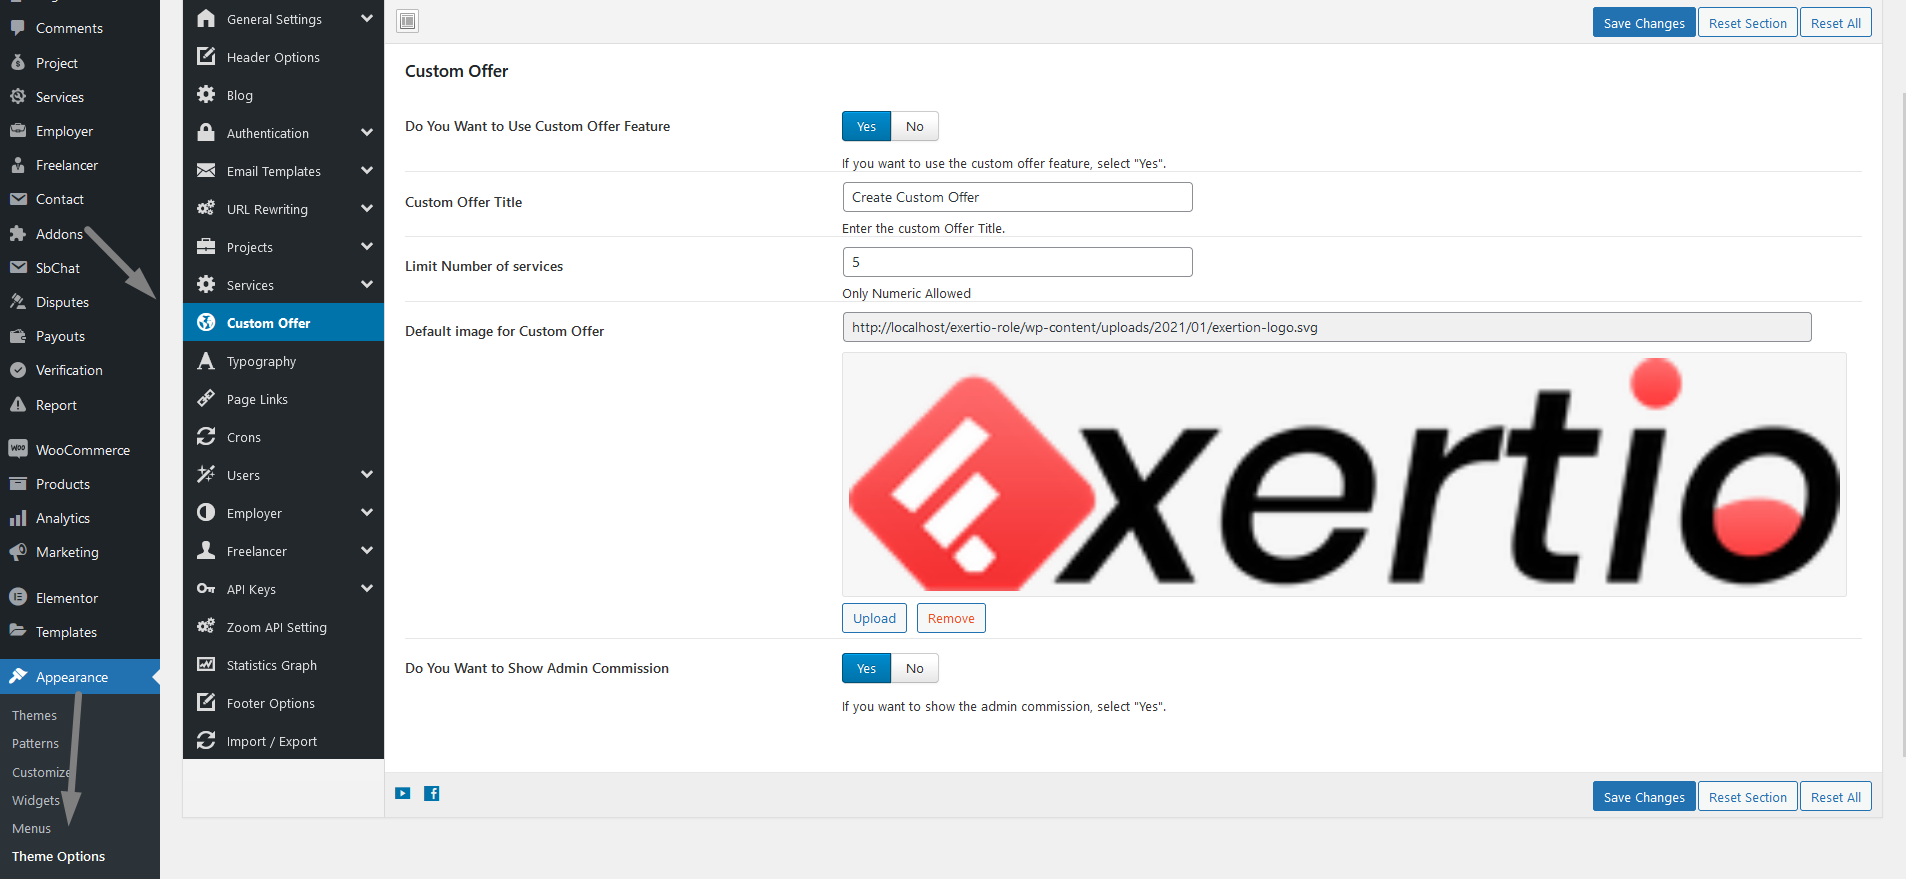Click the Footer Options edit icon
1906x879 pixels.
(x=206, y=702)
